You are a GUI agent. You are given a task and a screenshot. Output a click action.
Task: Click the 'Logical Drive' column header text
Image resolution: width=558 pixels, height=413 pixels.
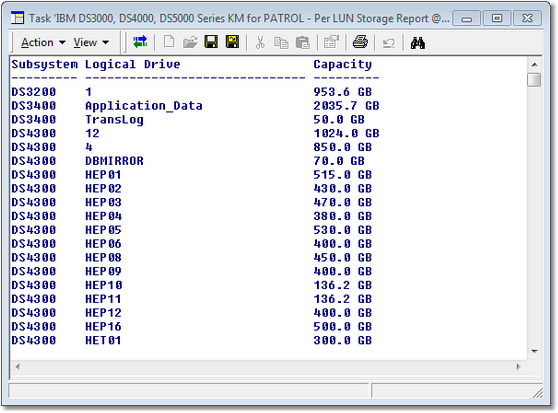coord(133,64)
